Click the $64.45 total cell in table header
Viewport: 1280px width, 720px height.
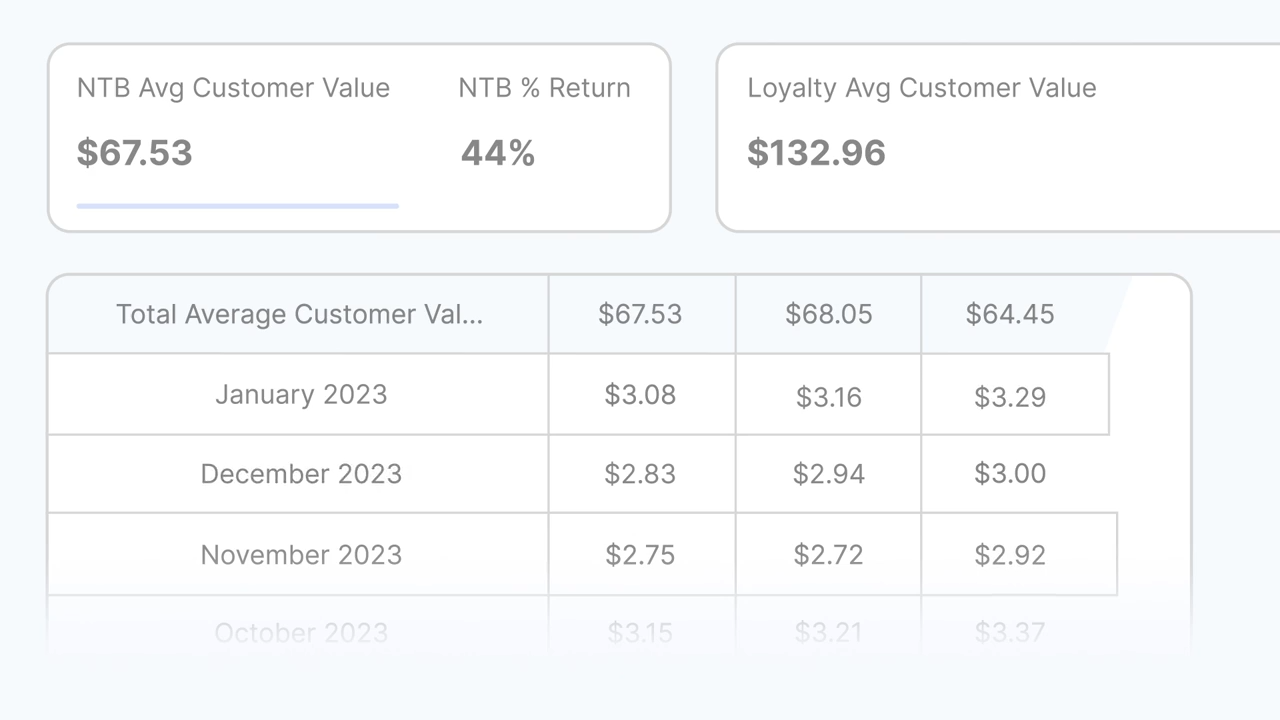1010,314
